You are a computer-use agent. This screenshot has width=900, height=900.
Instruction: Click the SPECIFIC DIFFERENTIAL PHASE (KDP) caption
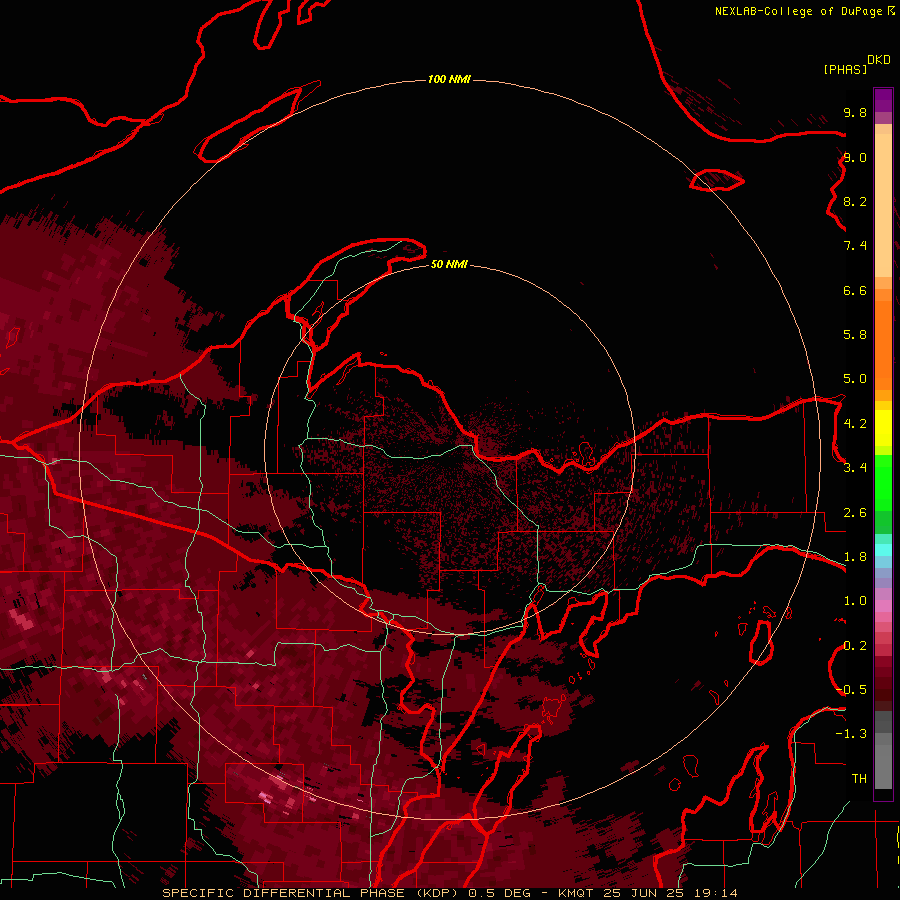pos(310,893)
